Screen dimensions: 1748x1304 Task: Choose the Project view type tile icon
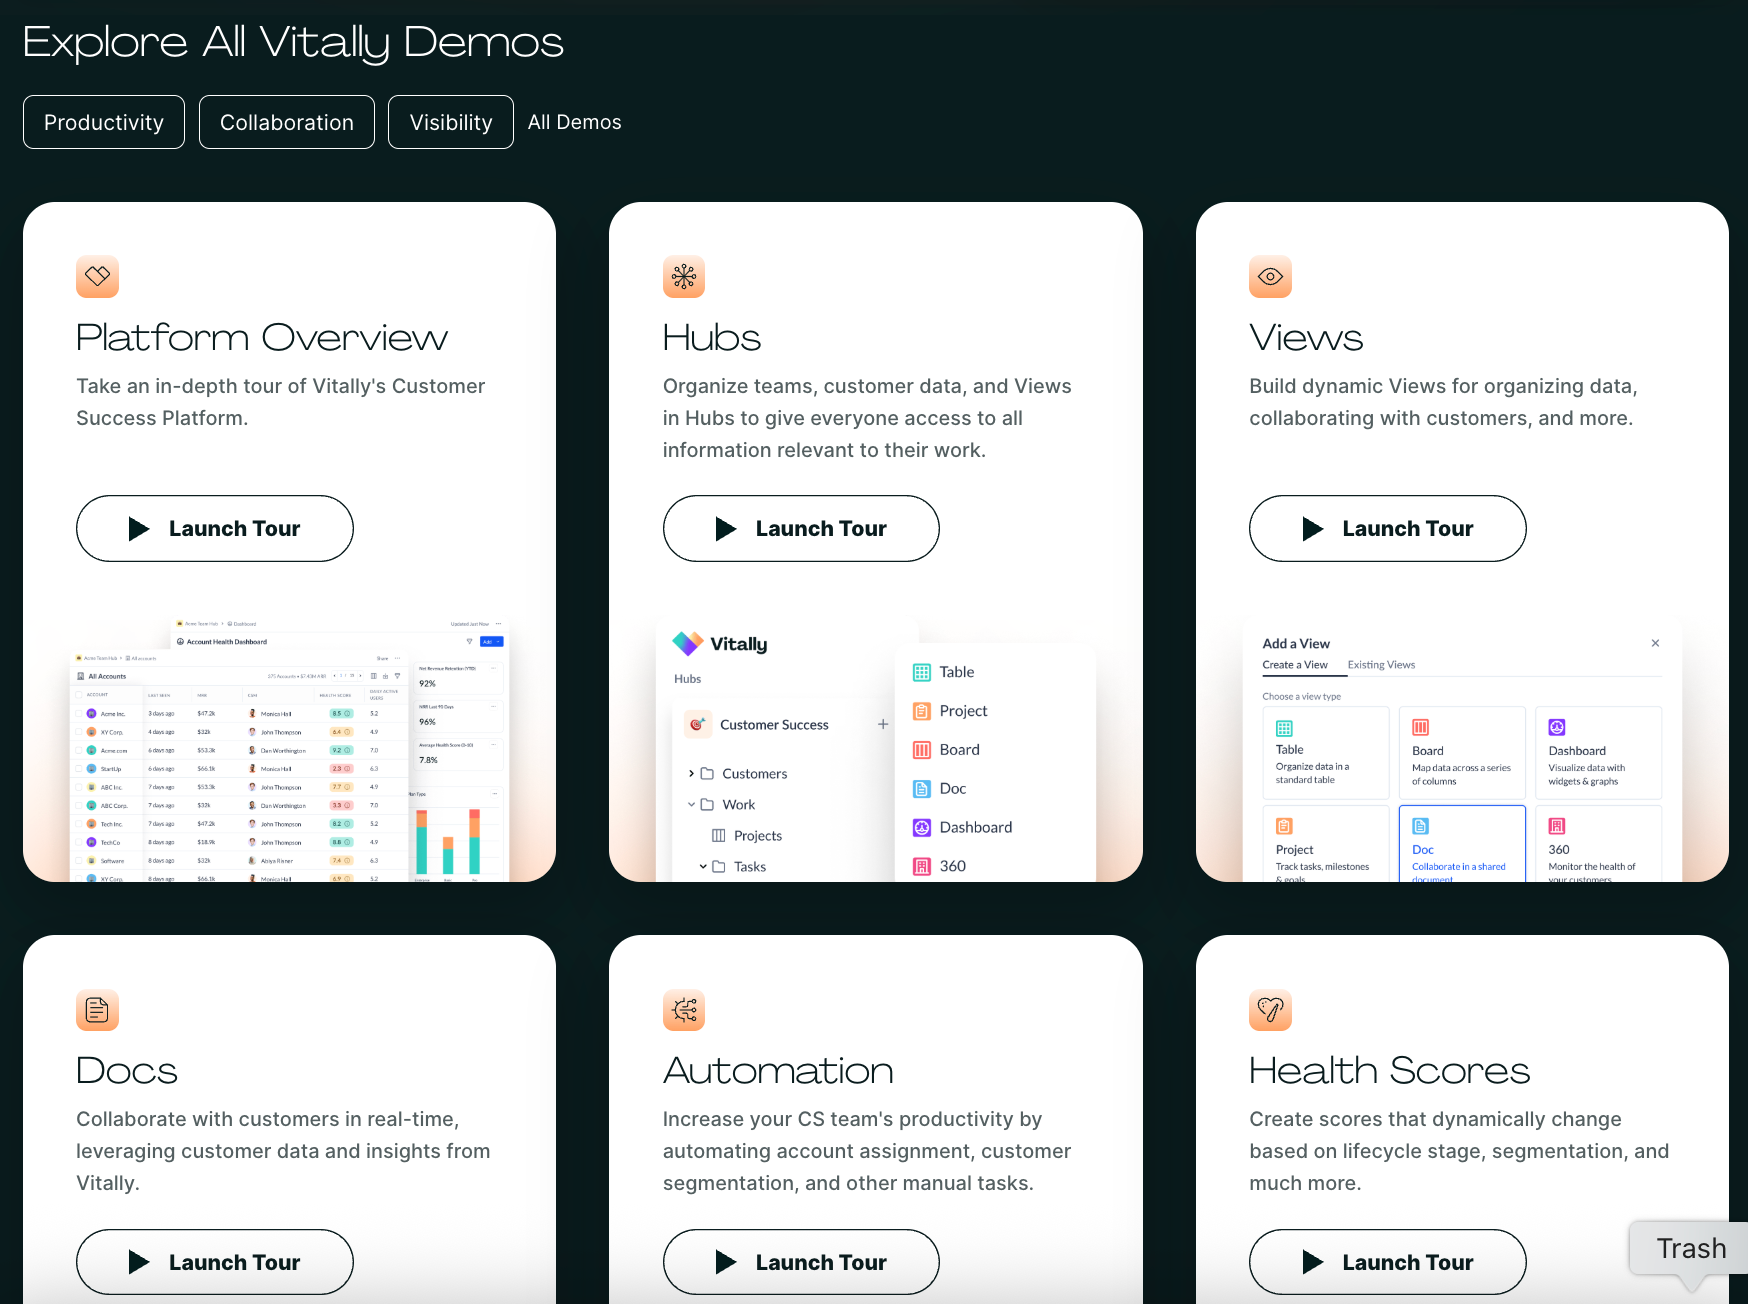[1284, 826]
